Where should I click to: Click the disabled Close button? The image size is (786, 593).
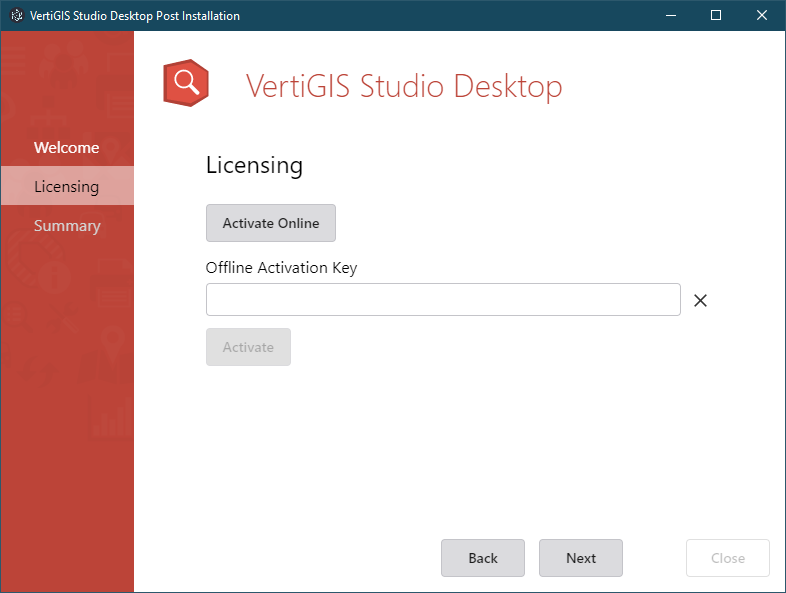(728, 558)
